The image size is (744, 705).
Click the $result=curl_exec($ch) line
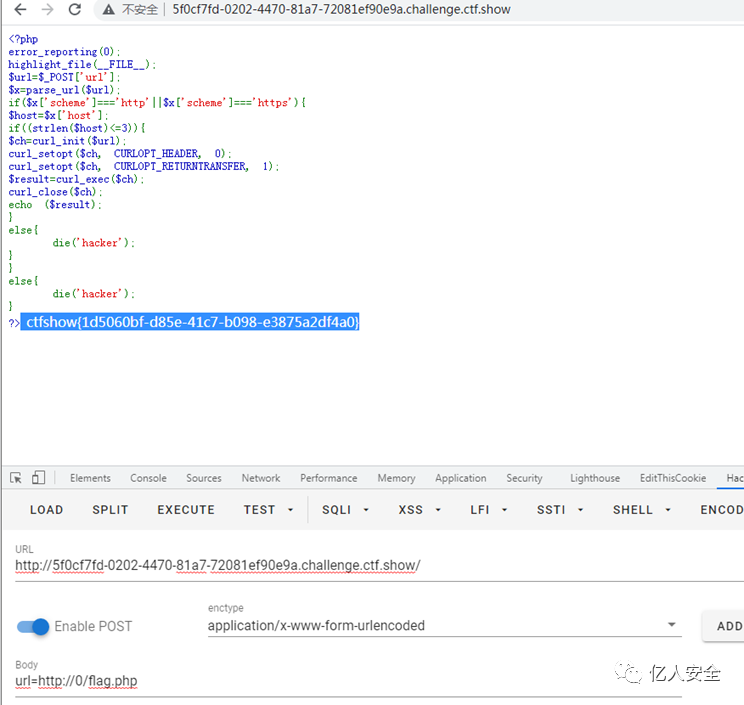[x=76, y=179]
